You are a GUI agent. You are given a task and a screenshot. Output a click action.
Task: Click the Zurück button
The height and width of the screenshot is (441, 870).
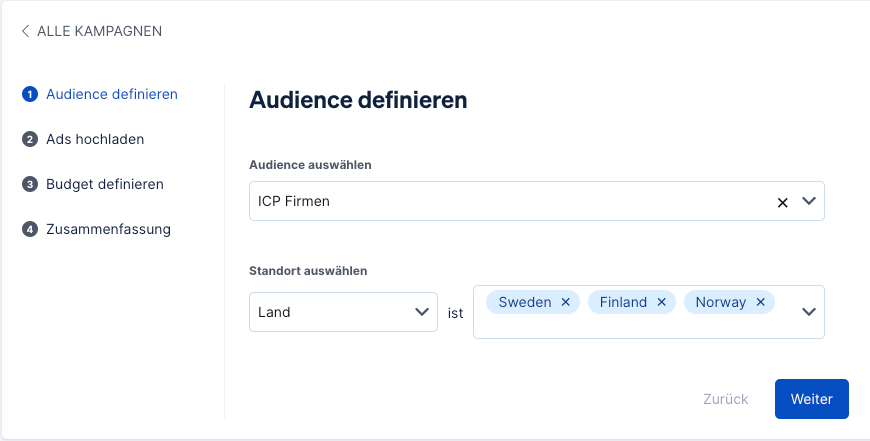tap(725, 399)
